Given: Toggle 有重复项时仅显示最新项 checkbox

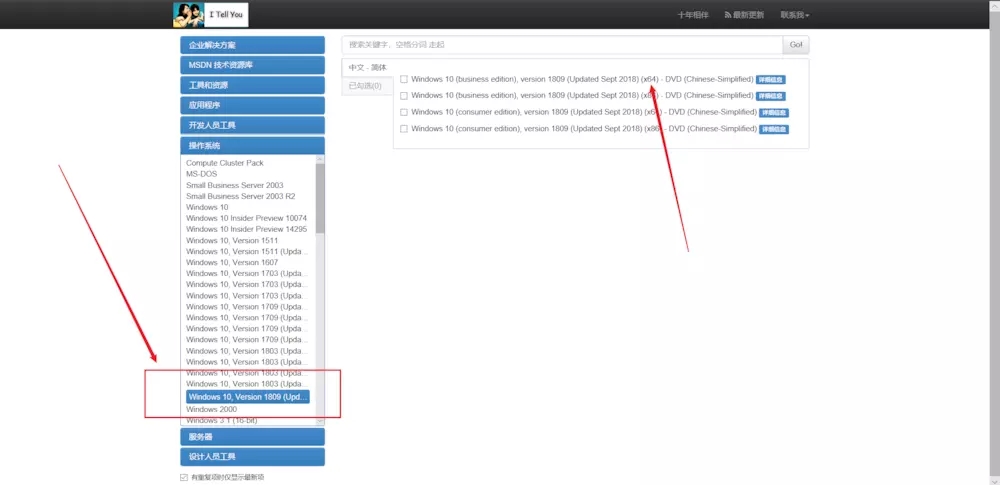Looking at the screenshot, I should (184, 477).
